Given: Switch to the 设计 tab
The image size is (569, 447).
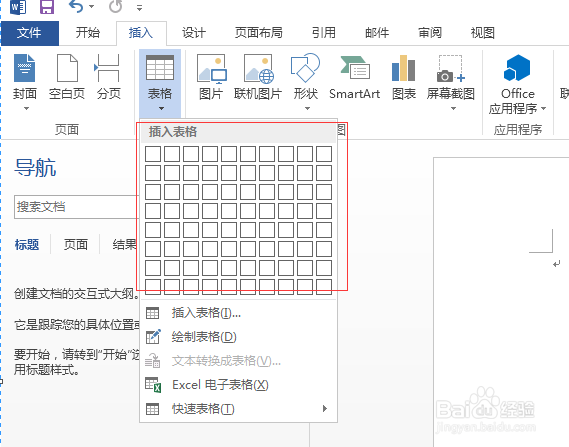Looking at the screenshot, I should click(194, 33).
